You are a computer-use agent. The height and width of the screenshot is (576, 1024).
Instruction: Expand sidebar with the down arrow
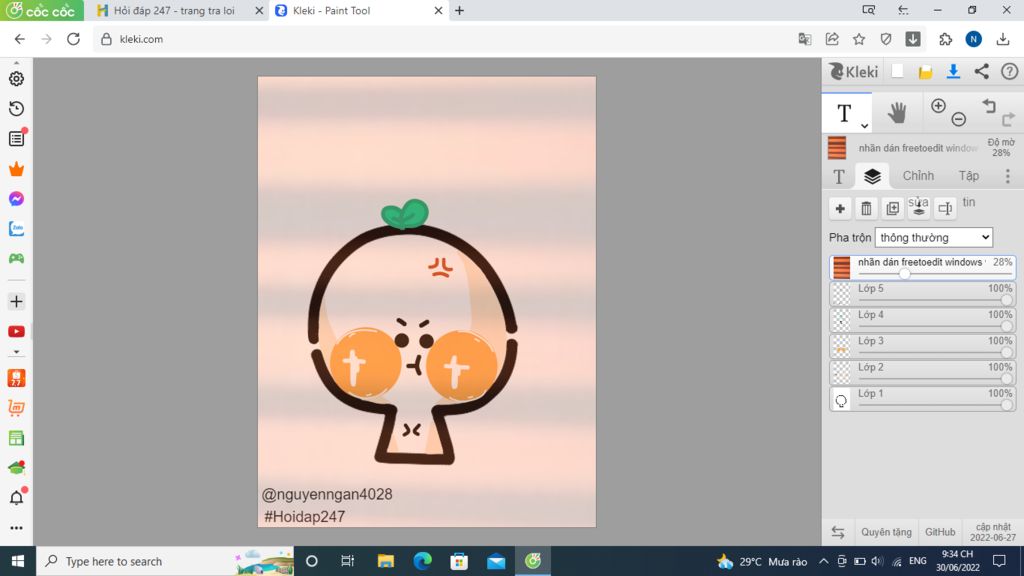pyautogui.click(x=16, y=352)
